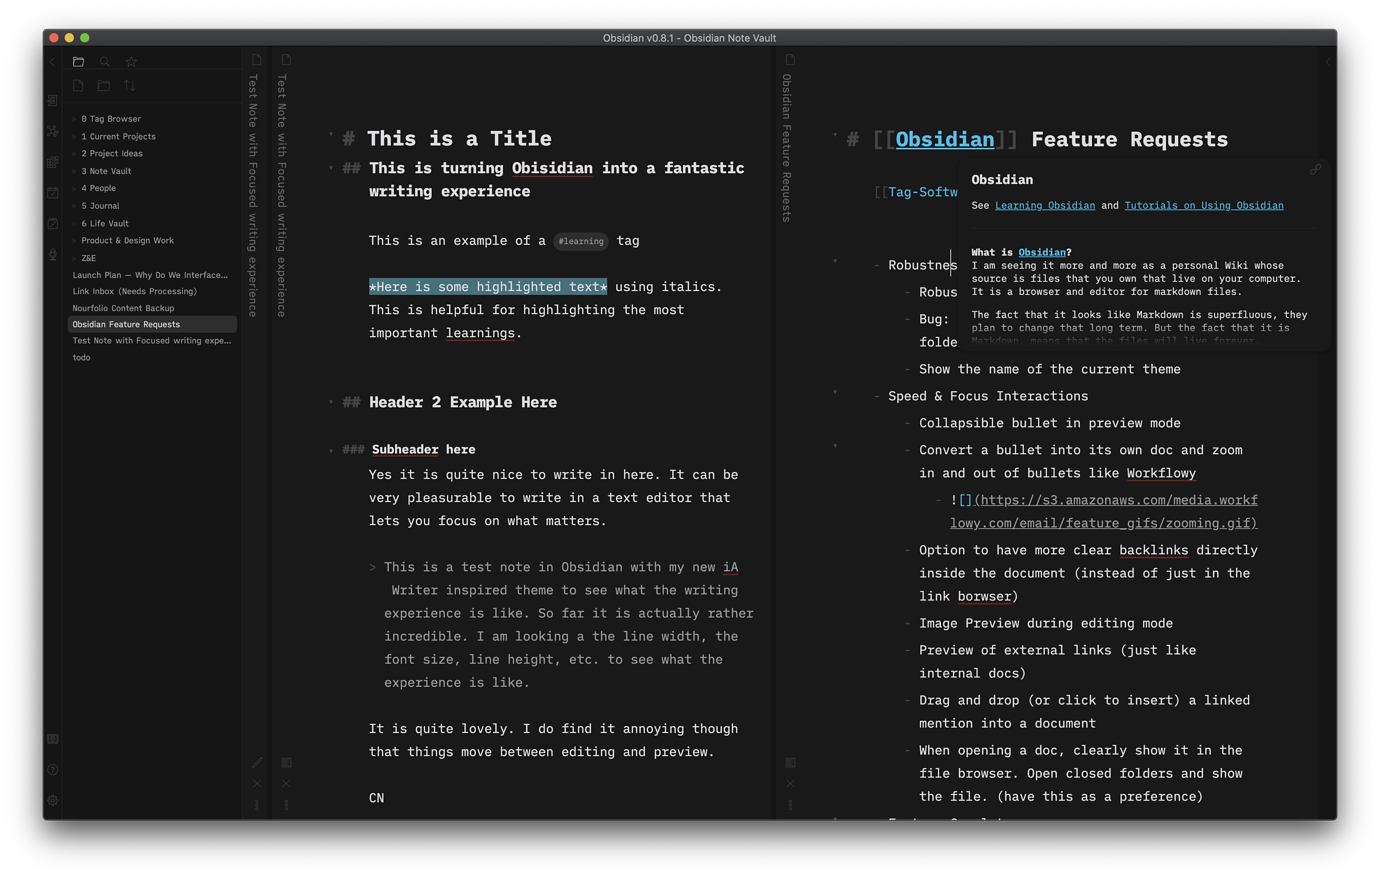Change sort order of file list
This screenshot has height=876, width=1380.
130,86
